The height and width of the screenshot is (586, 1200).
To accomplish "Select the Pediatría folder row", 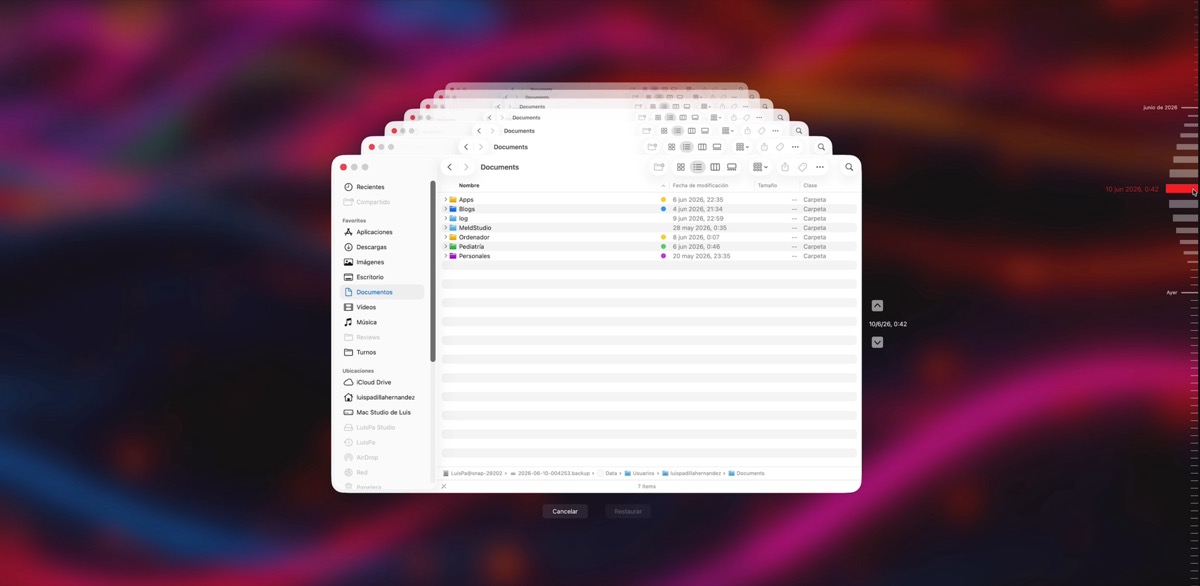I will [649, 246].
